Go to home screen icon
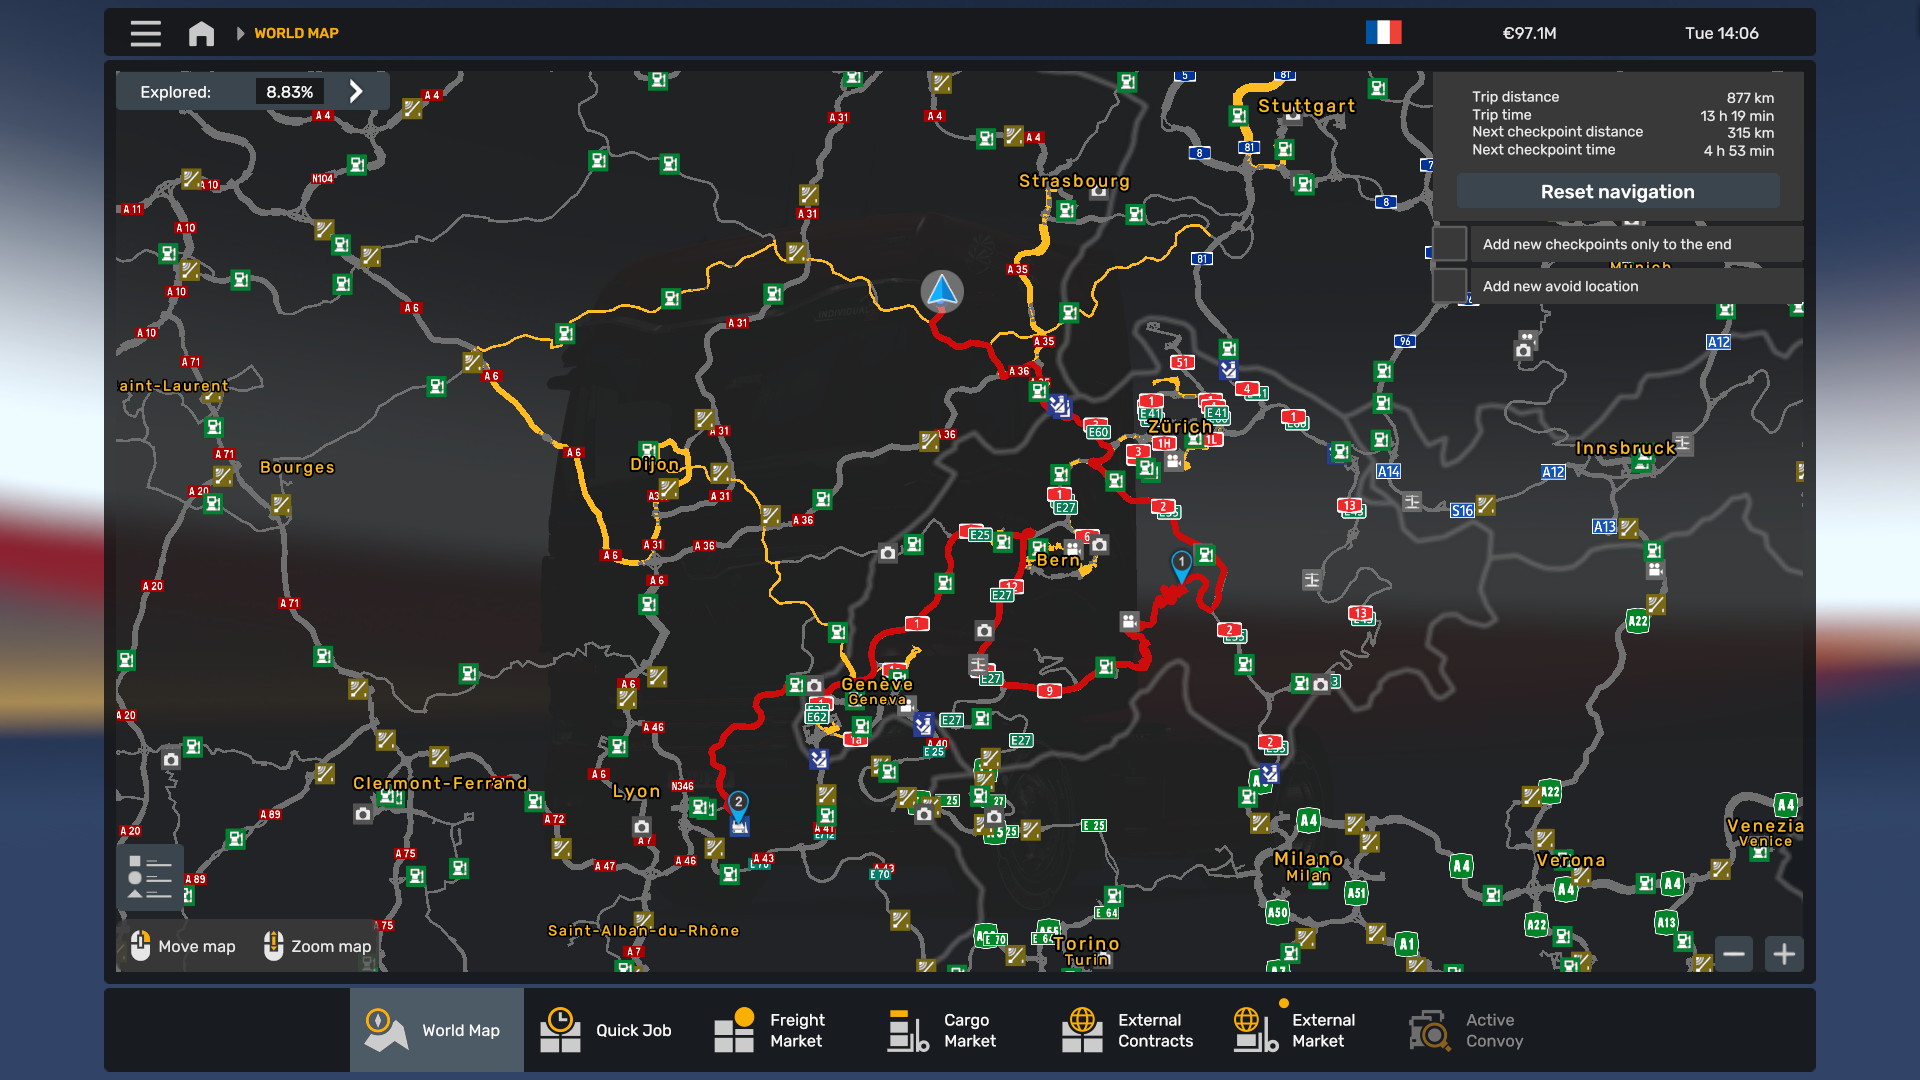The image size is (1920, 1080). (201, 33)
